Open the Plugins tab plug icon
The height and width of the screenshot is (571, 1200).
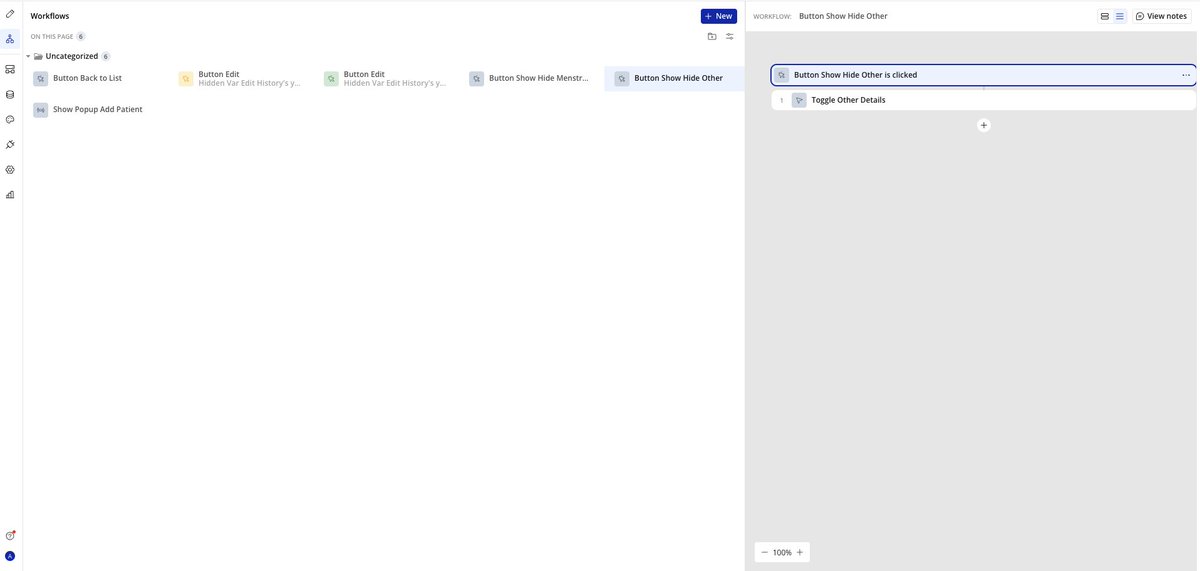click(x=10, y=144)
